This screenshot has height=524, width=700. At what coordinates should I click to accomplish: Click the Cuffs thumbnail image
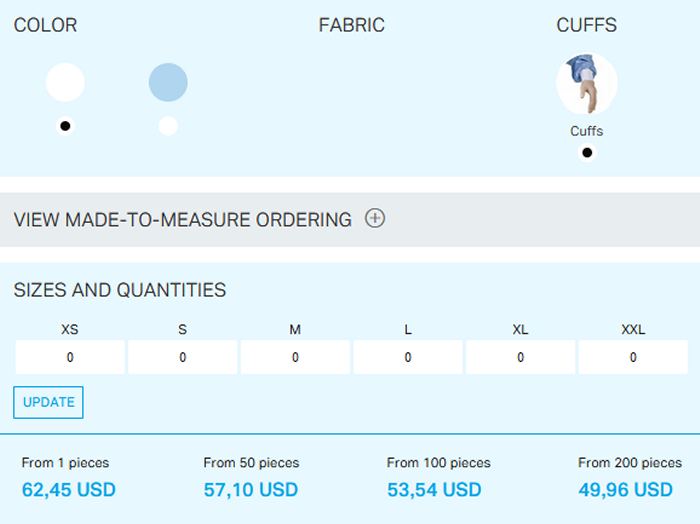coord(586,84)
